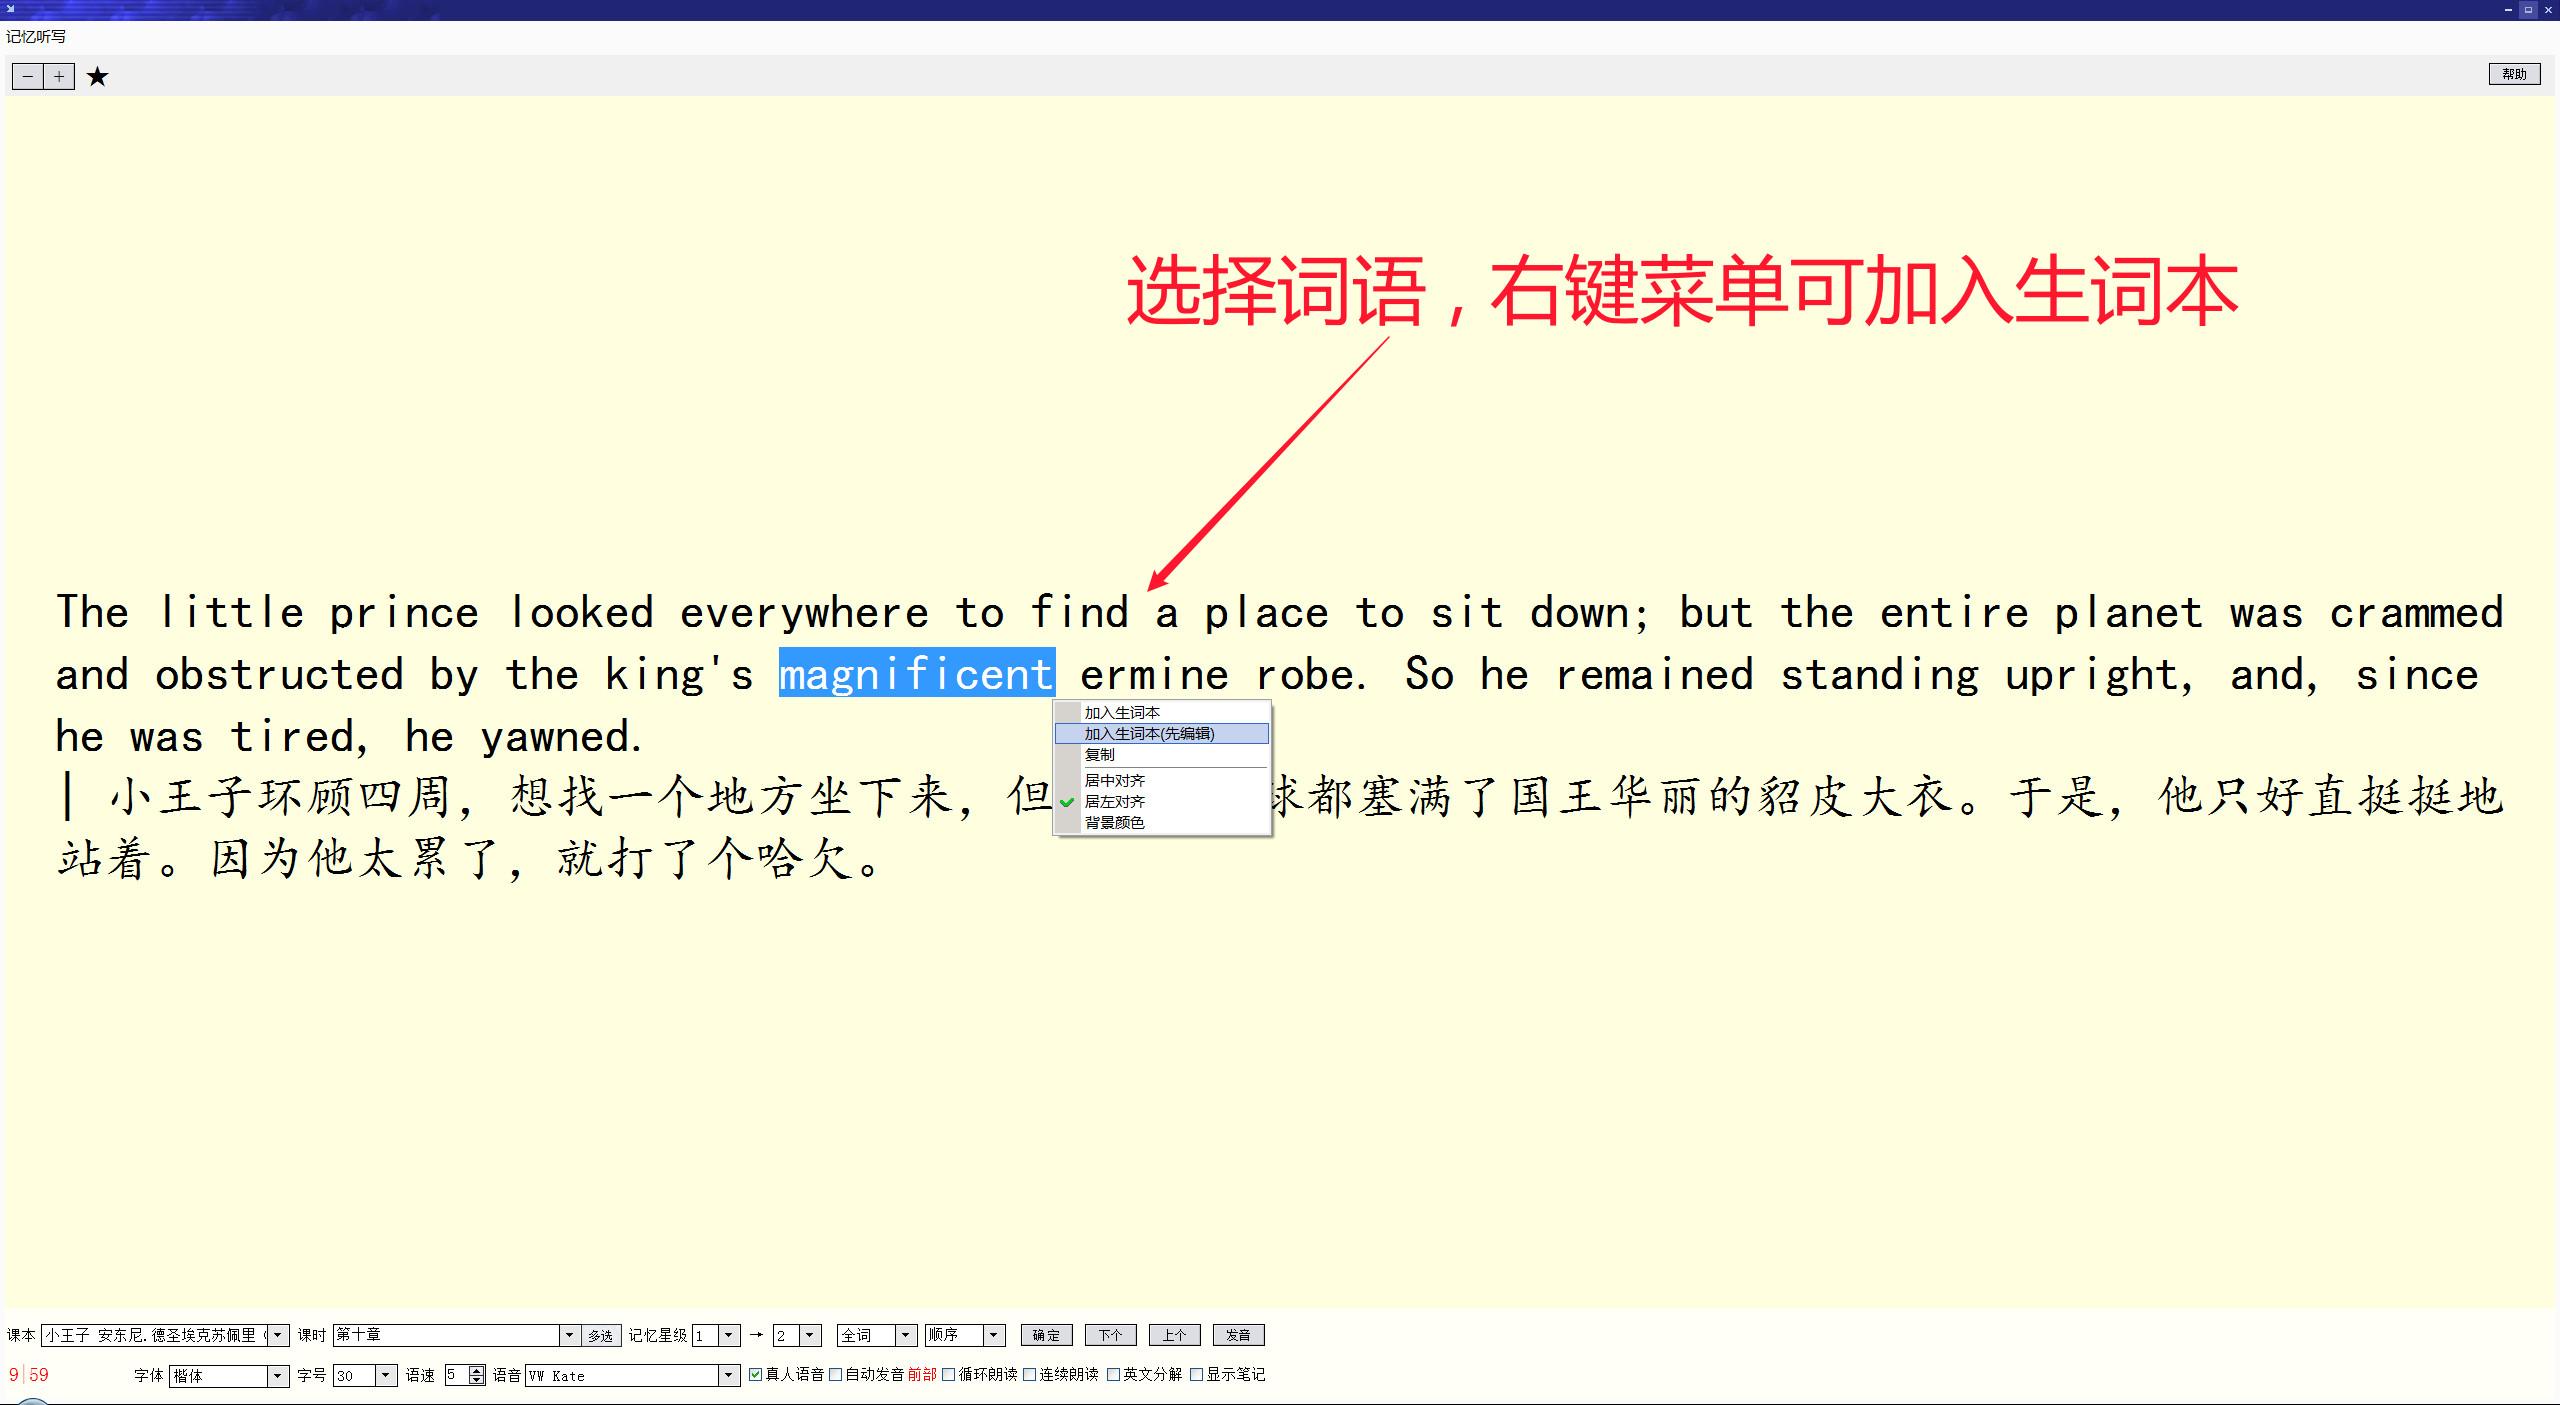Expand the 课本 textbook dropdown
The image size is (2560, 1405).
(279, 1335)
